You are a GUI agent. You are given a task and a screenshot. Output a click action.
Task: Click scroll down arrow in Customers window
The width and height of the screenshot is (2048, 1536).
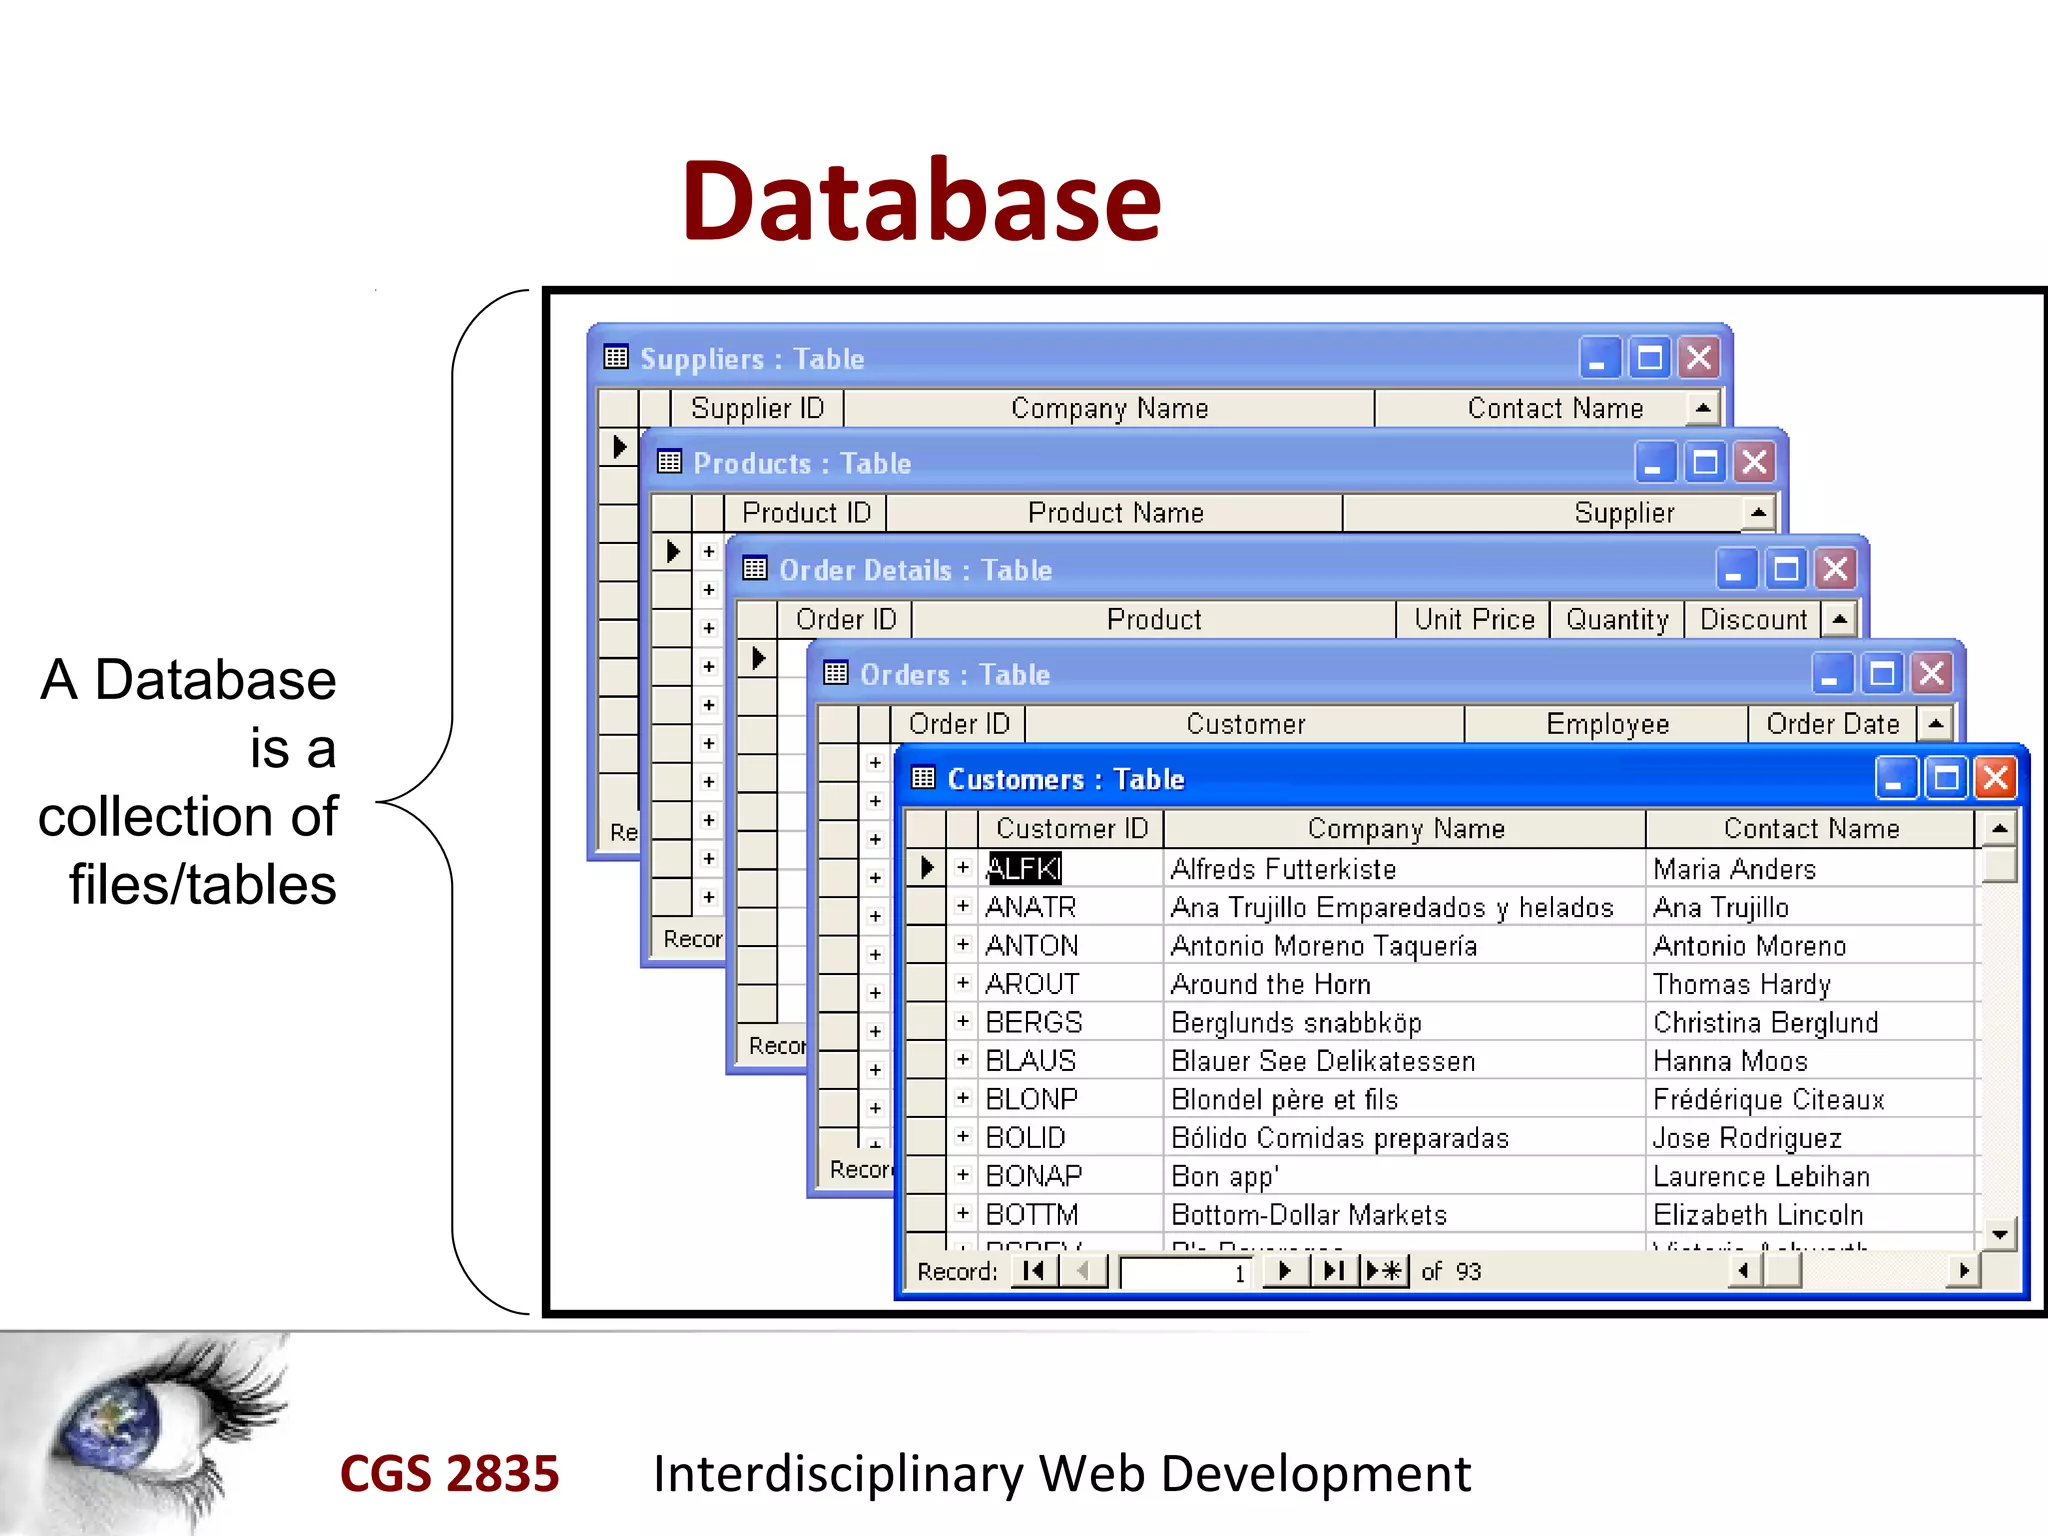point(1999,1233)
